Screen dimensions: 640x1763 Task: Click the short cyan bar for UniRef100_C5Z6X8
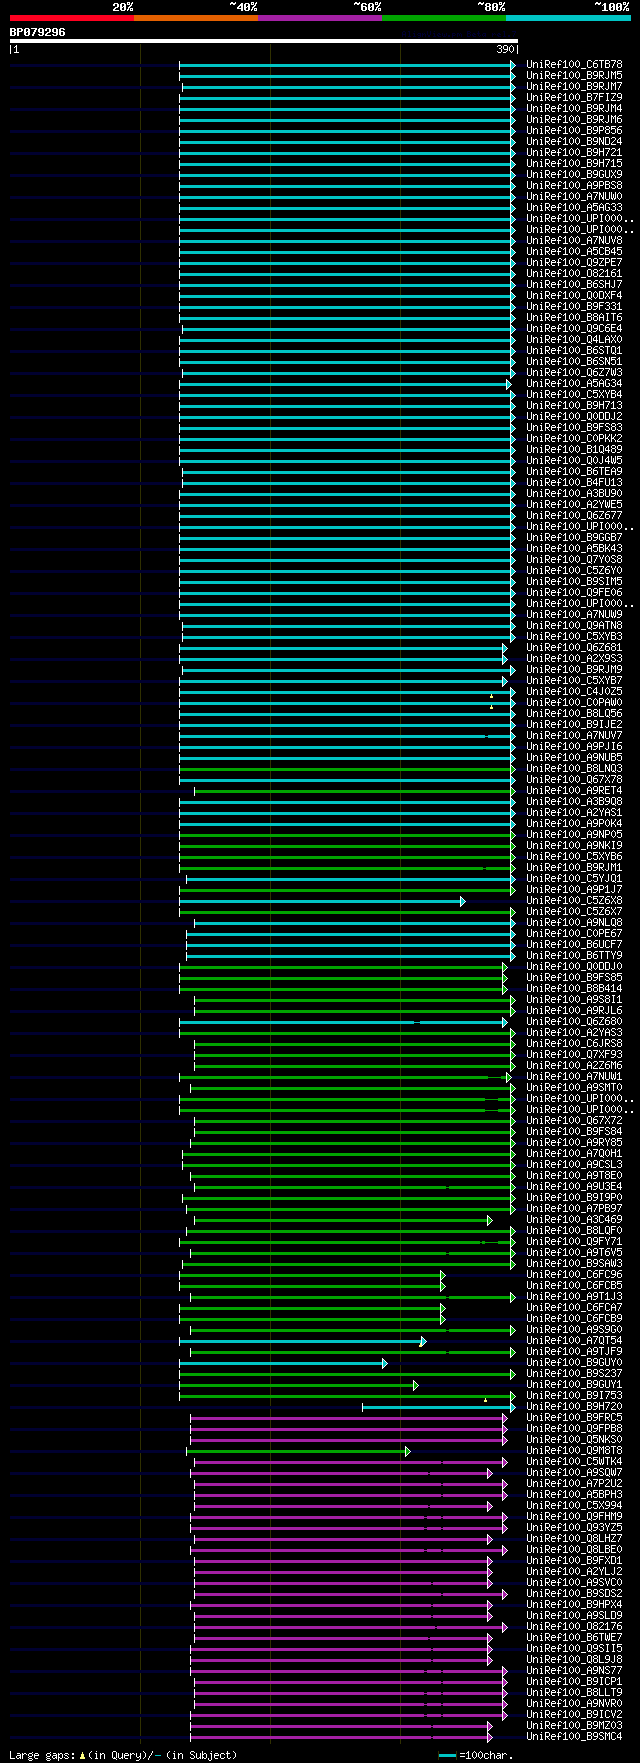pyautogui.click(x=322, y=901)
